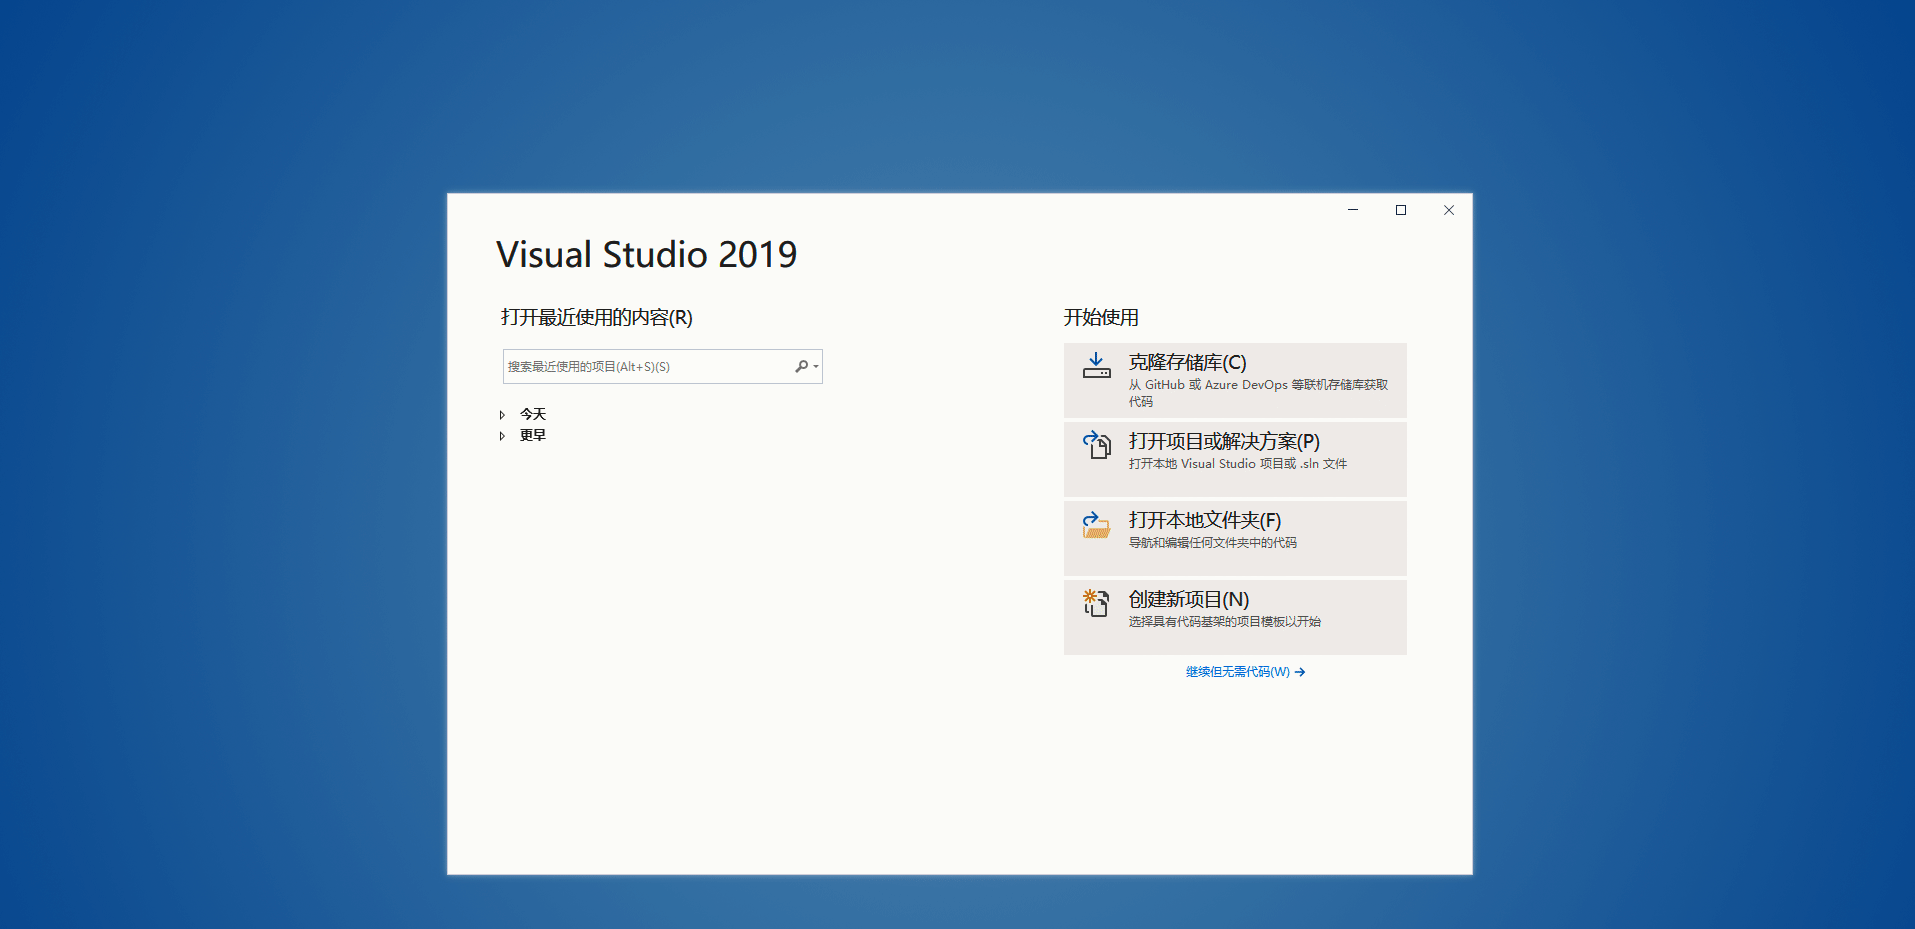Close the Visual Studio start window
Image resolution: width=1915 pixels, height=929 pixels.
pos(1448,210)
